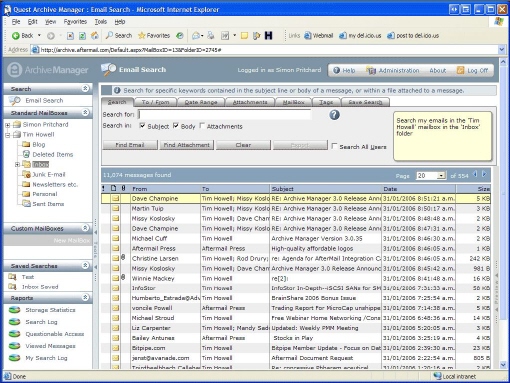This screenshot has width=510, height=383.
Task: Expand the Inbox folder node
Action: [x=17, y=164]
